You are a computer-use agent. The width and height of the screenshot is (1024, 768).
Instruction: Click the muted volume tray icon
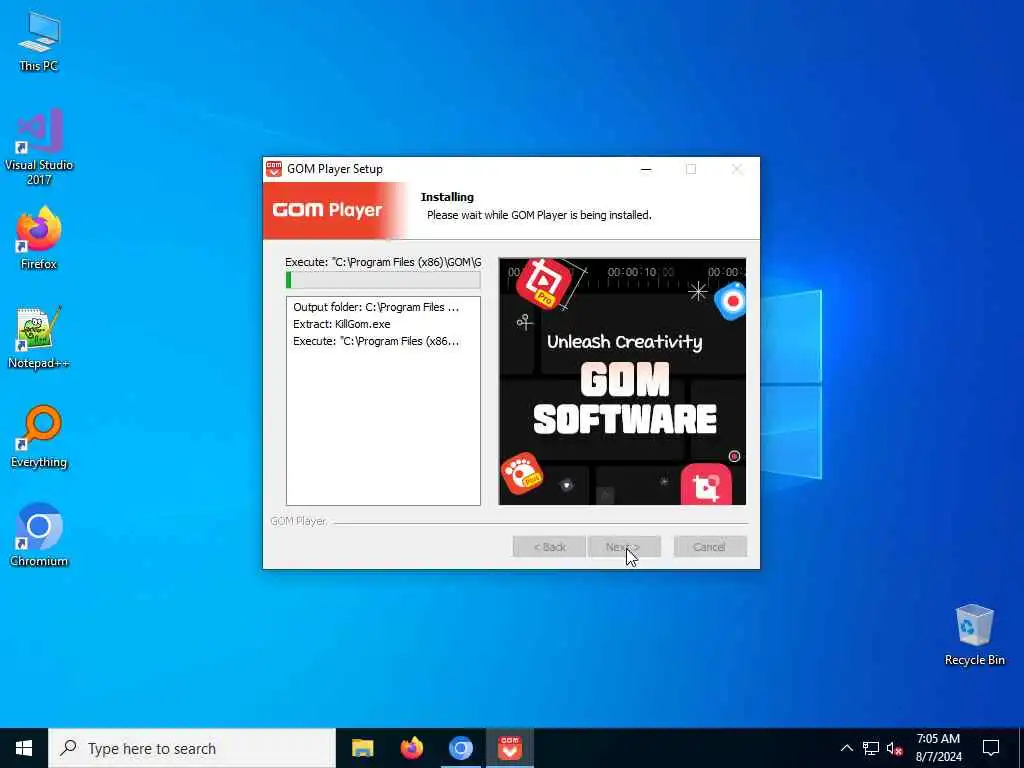click(894, 748)
